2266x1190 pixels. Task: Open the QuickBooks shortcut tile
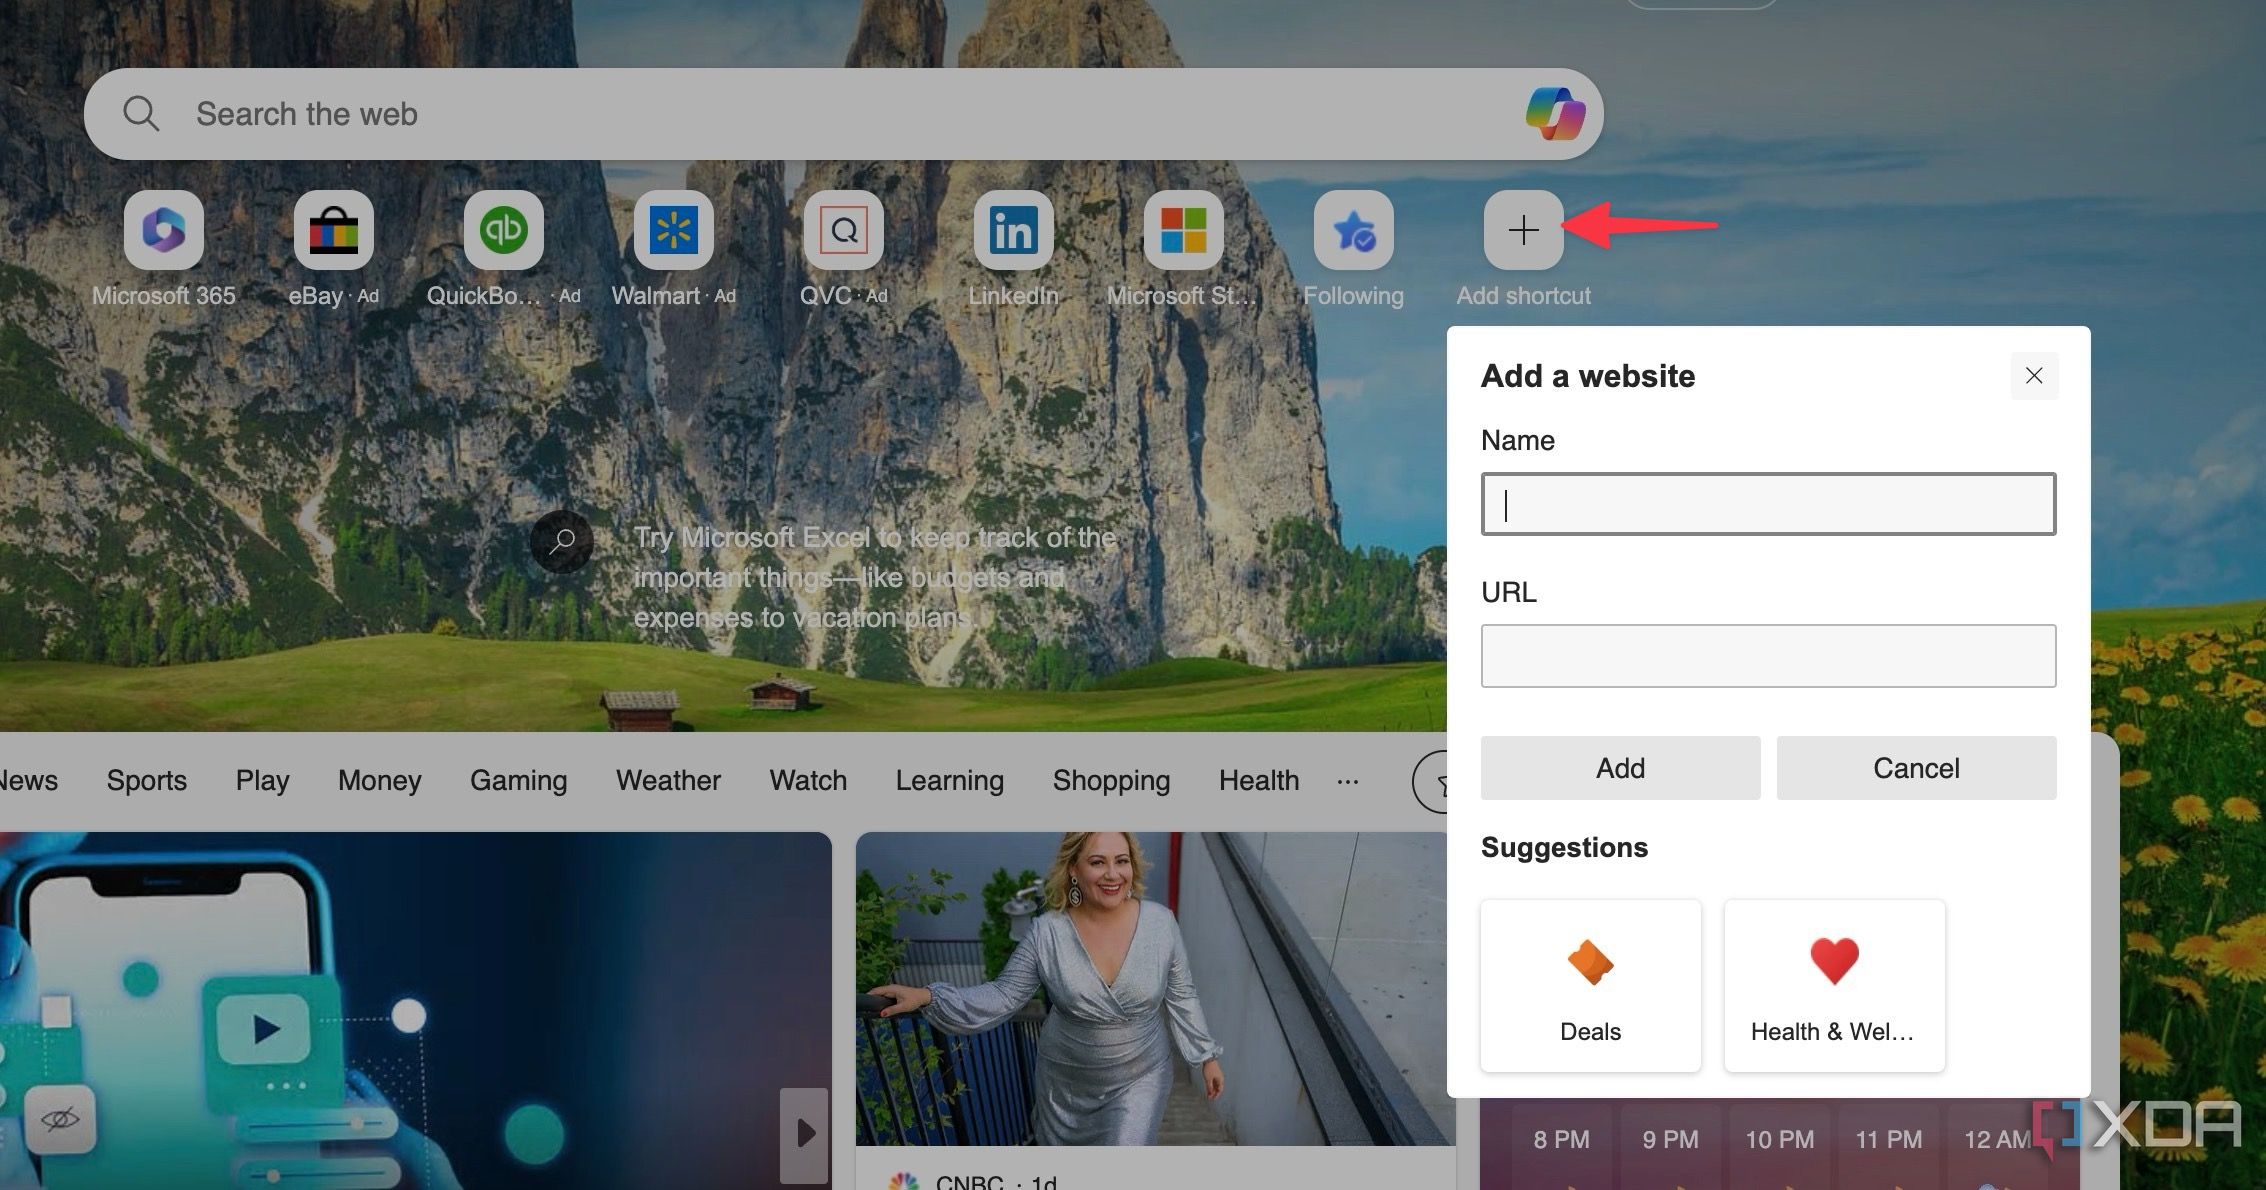click(504, 230)
